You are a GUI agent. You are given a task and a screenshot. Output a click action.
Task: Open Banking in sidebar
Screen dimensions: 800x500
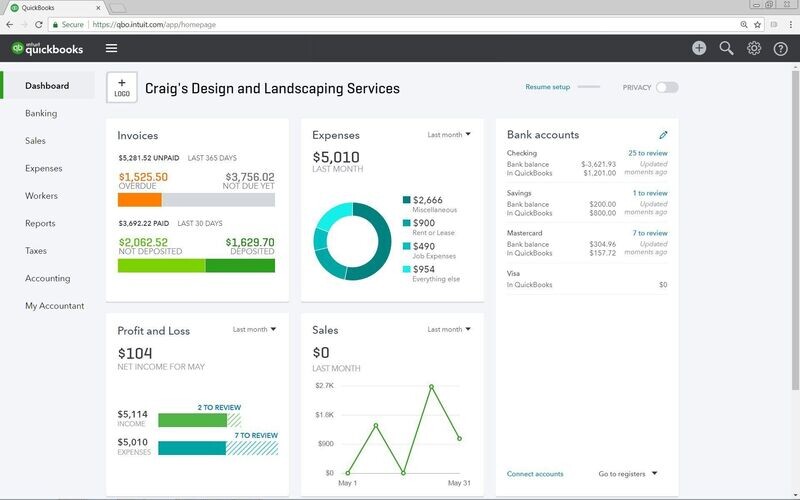click(x=41, y=113)
